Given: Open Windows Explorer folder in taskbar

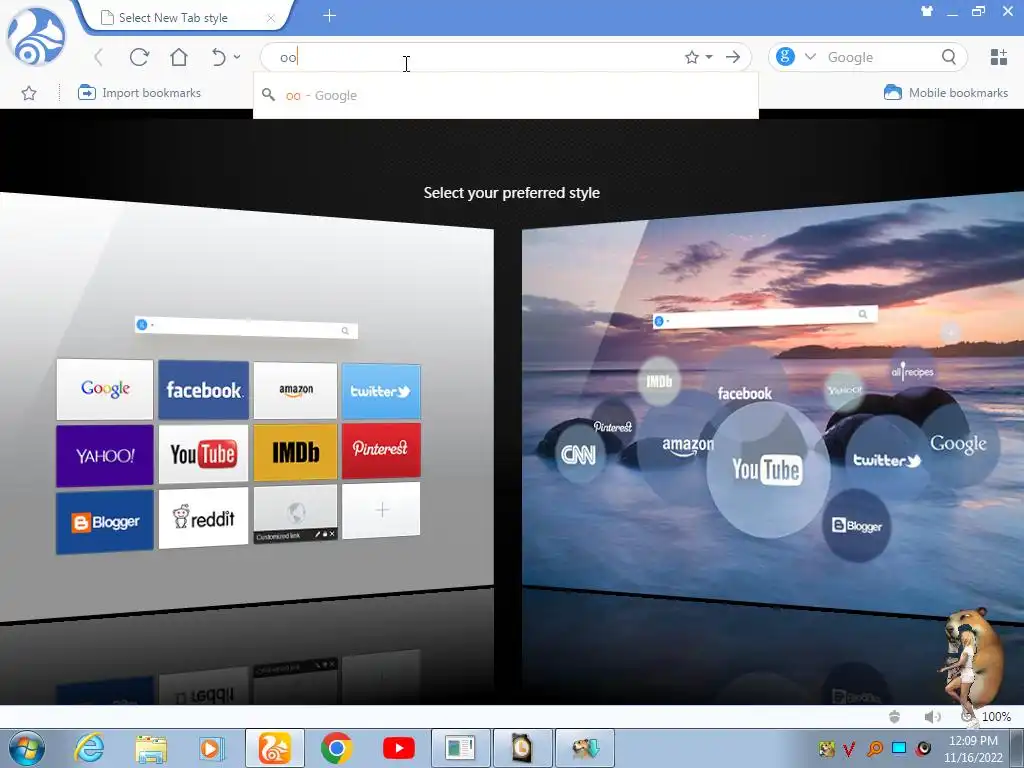Looking at the screenshot, I should coord(151,749).
